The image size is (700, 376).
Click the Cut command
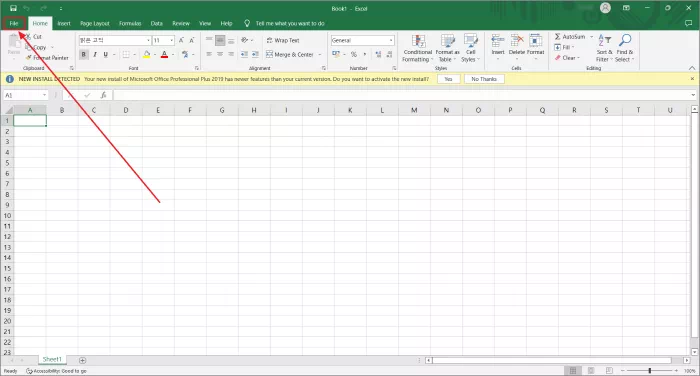34,37
